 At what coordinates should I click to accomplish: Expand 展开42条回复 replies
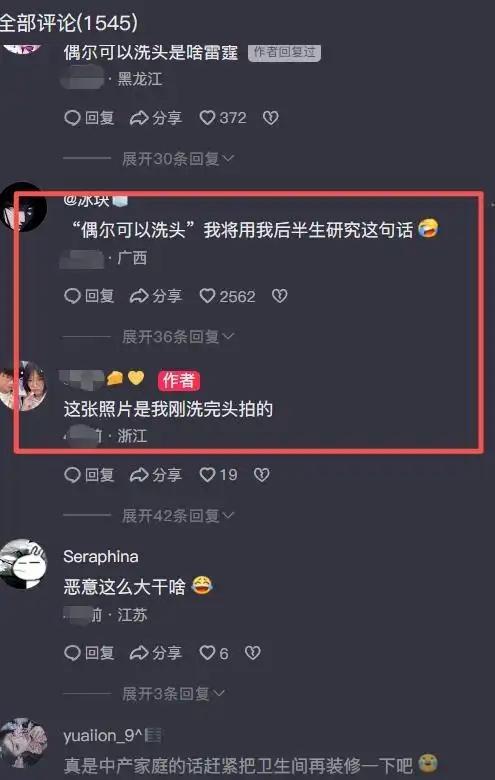178,515
